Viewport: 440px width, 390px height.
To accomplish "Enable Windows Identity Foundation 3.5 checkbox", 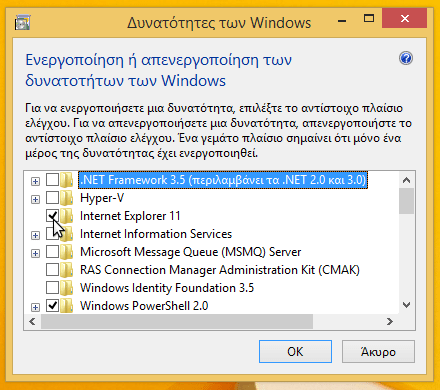I will click(52, 288).
